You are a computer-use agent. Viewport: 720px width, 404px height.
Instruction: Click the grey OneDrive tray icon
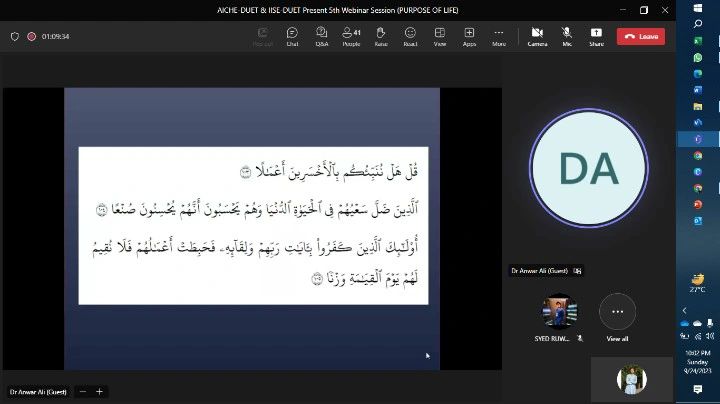pos(698,323)
